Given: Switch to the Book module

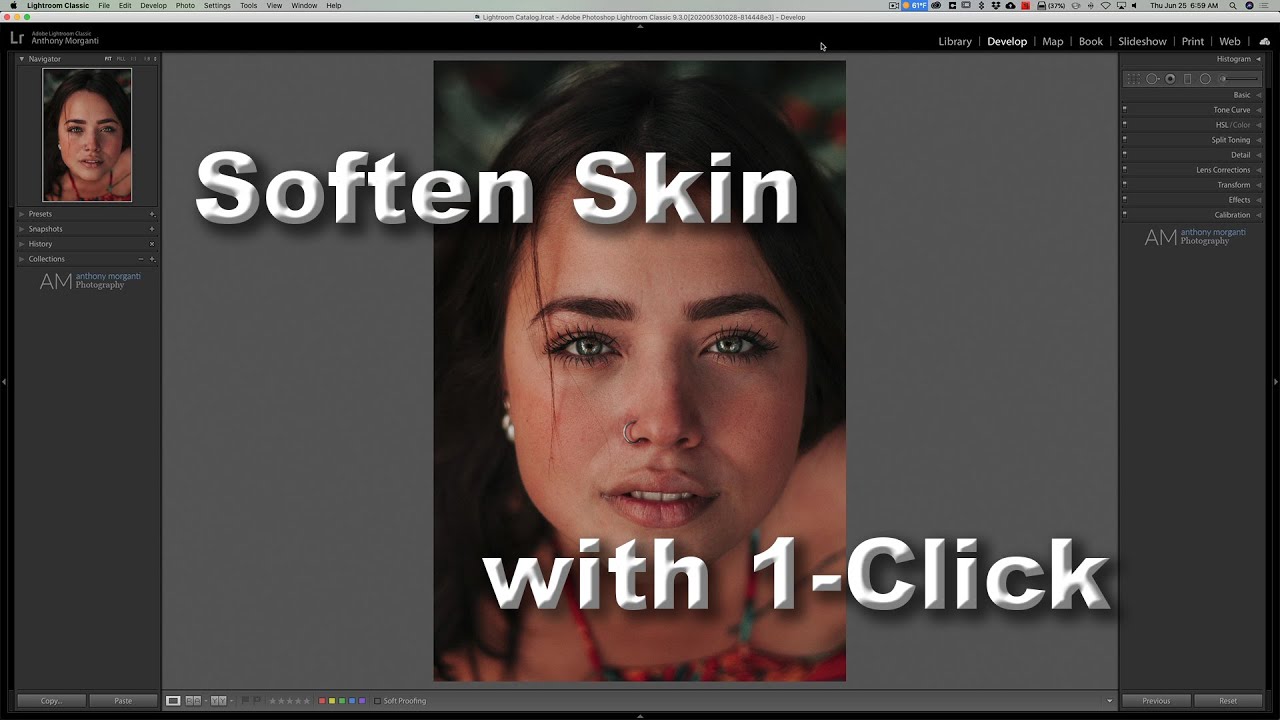Looking at the screenshot, I should 1091,41.
